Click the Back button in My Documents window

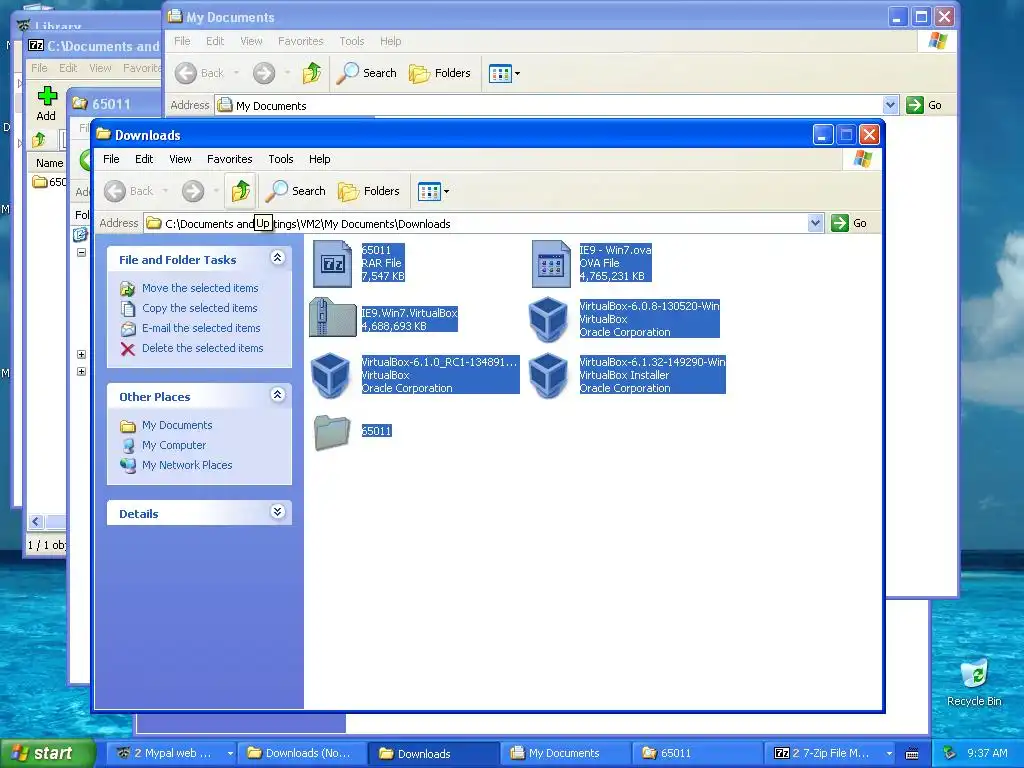pos(200,73)
